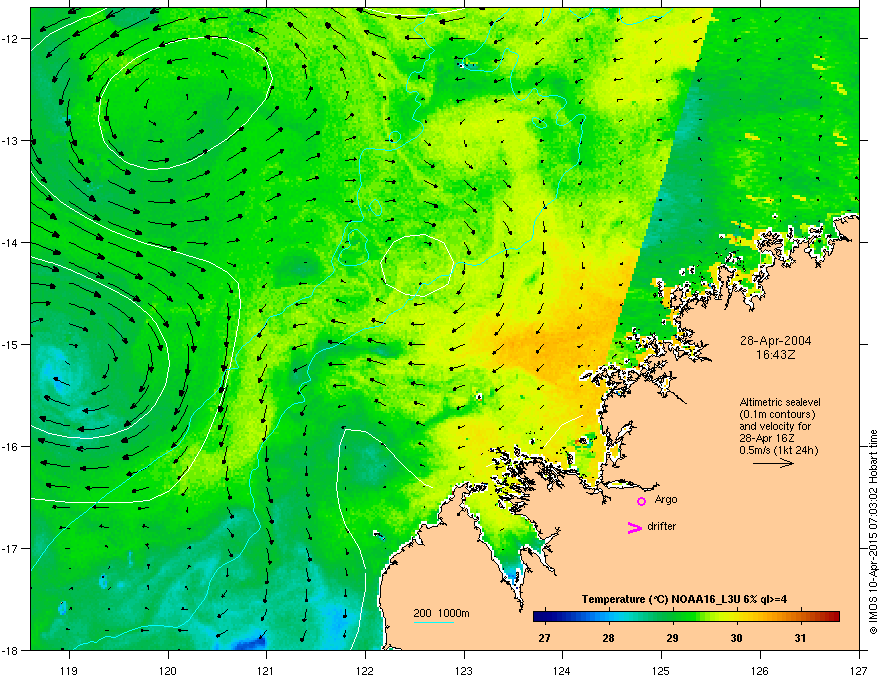Click the latitude axis label '-15'
This screenshot has width=880, height=680.
[x=10, y=344]
